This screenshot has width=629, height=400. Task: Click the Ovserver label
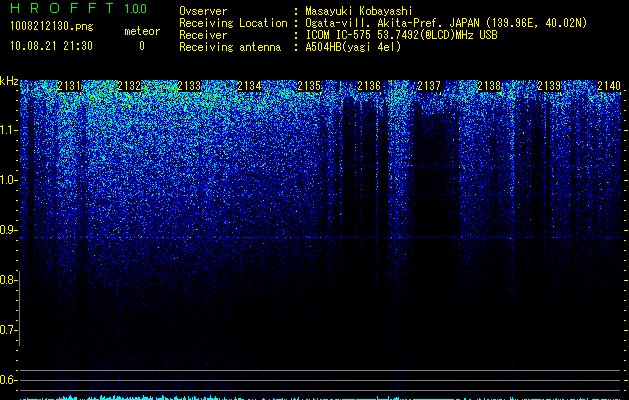click(x=203, y=11)
